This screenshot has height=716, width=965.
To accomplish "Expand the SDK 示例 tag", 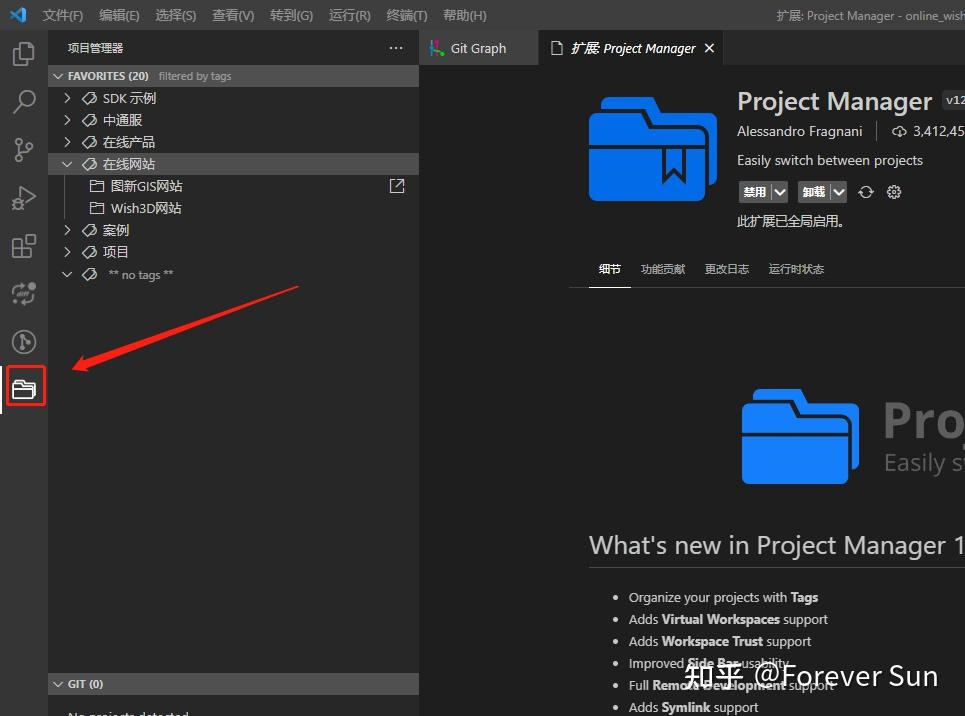I will point(67,98).
